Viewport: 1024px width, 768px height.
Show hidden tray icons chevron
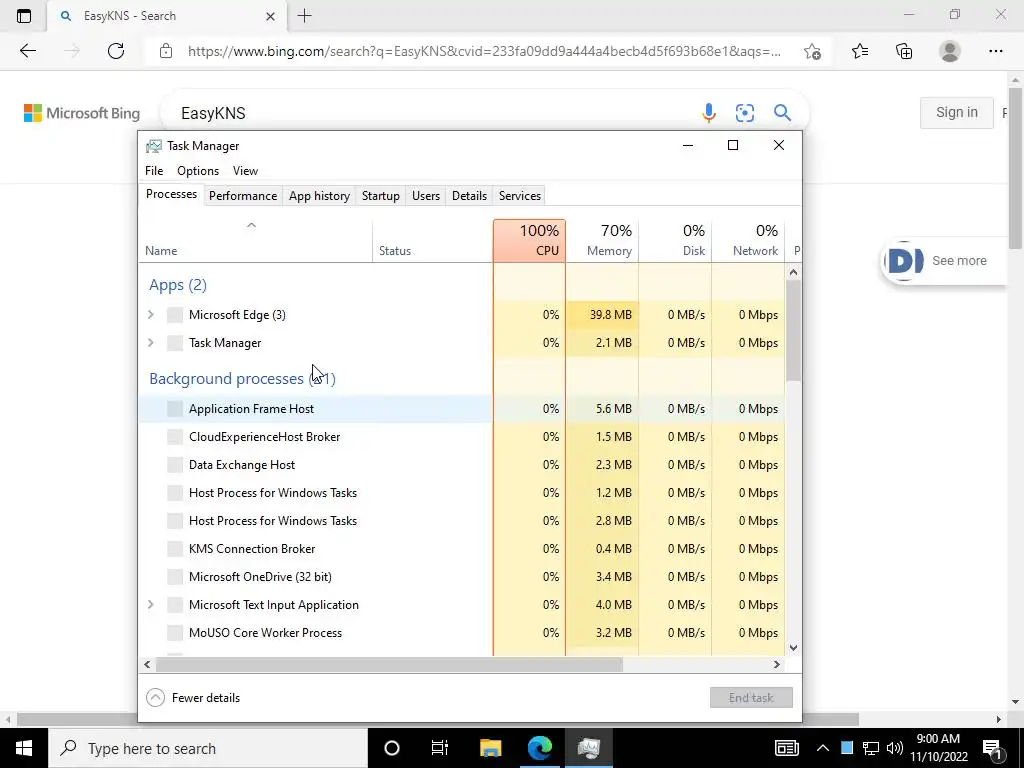click(823, 748)
